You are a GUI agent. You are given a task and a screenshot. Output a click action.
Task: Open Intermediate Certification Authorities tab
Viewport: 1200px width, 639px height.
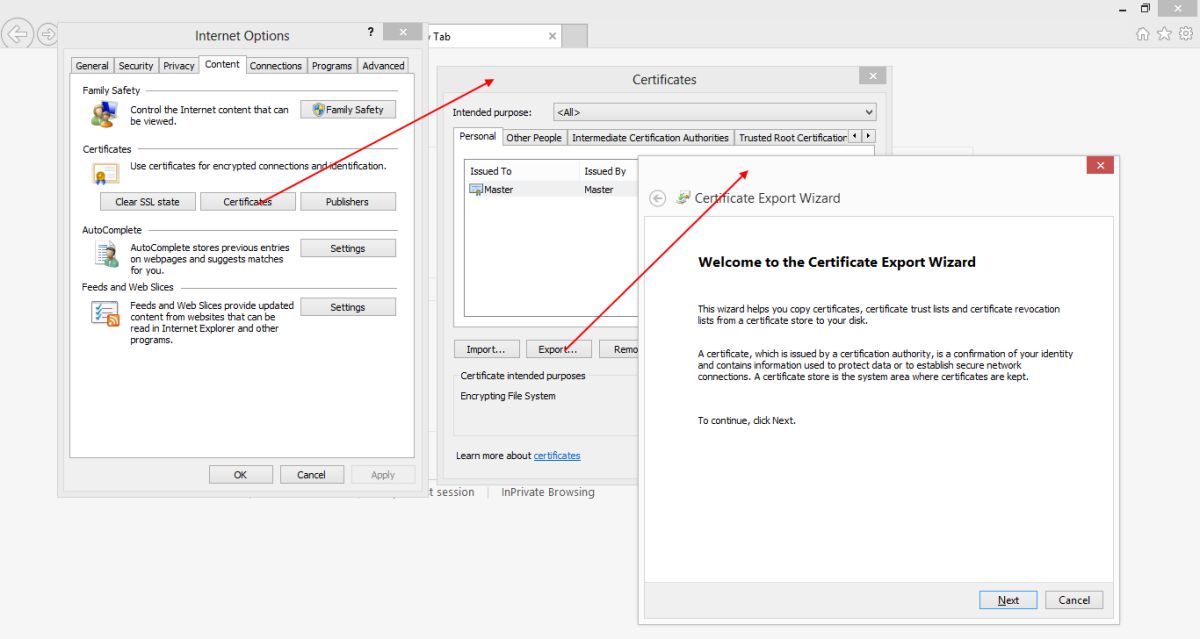point(650,138)
